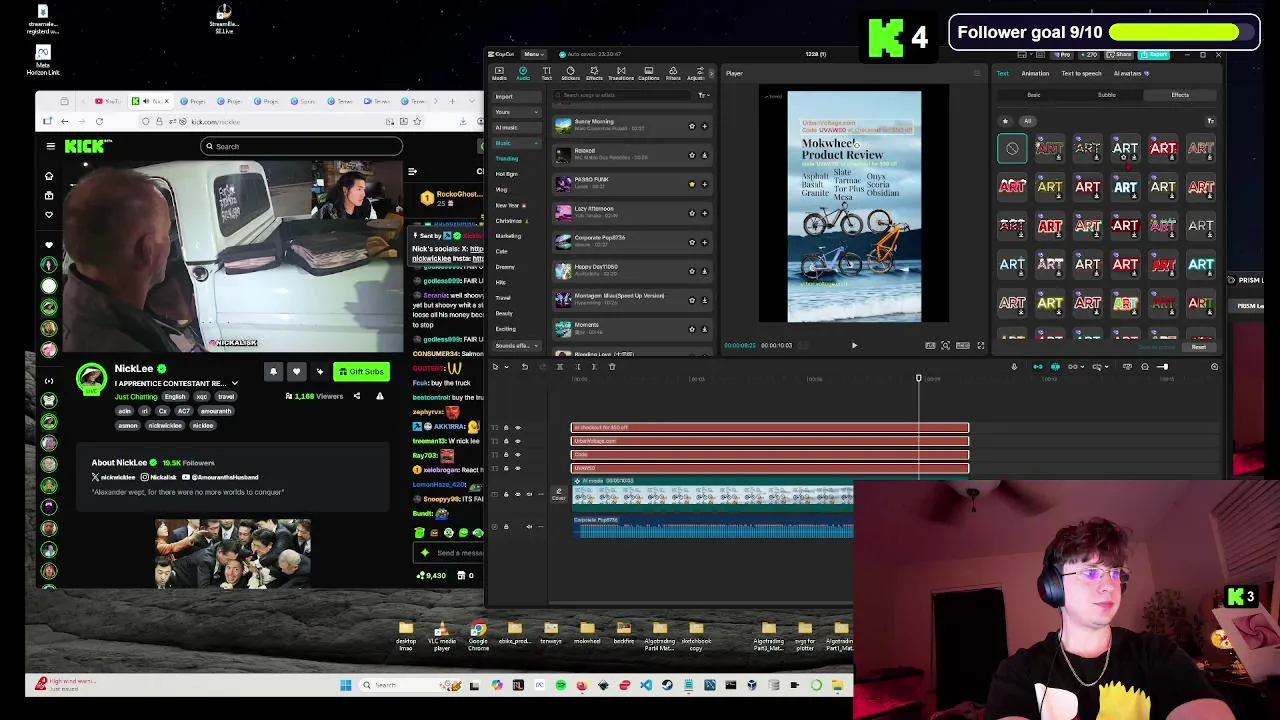Open the Text tool tab in CapCut toolbar

tap(547, 74)
